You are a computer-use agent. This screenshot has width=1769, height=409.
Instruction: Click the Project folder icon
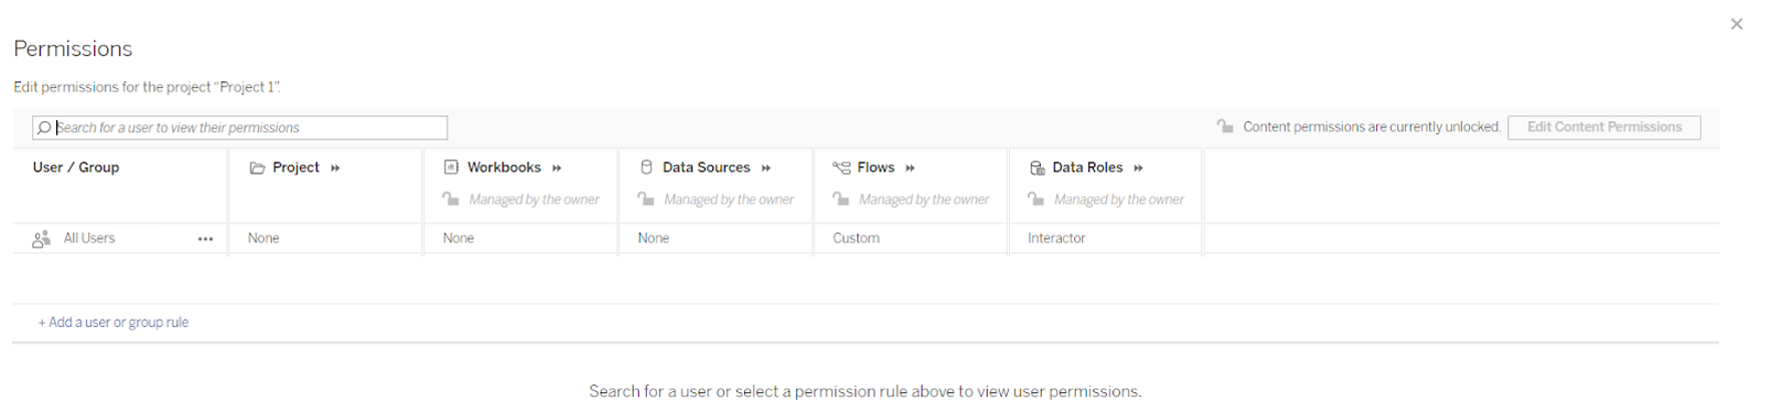pos(257,168)
